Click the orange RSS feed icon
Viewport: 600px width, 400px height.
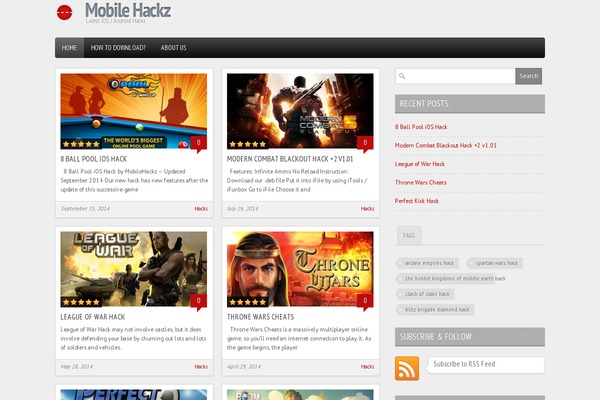(x=407, y=368)
